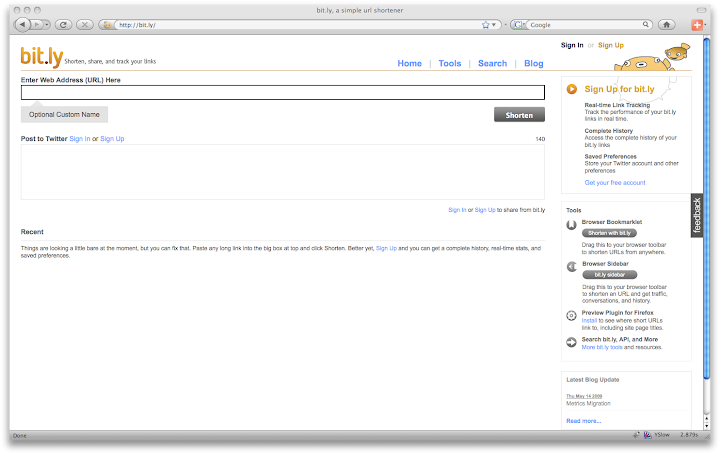Expand the Optional Custom Name option

tap(64, 114)
